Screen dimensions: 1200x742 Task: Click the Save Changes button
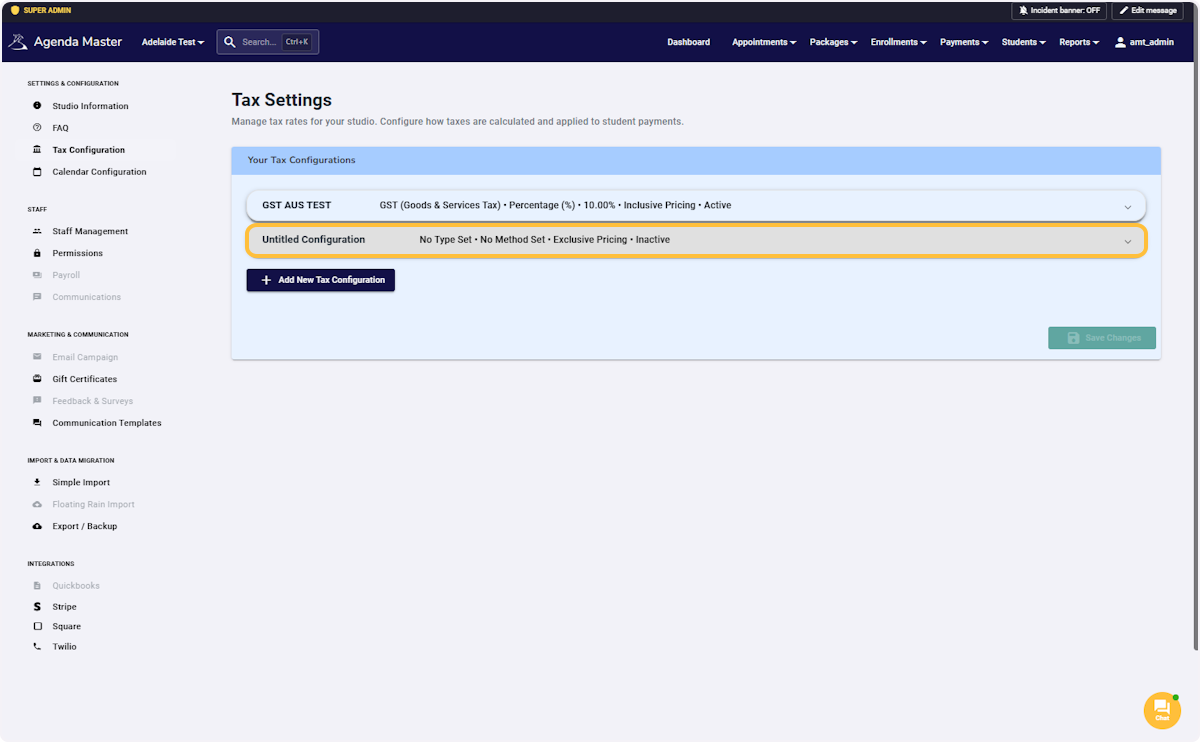(1102, 338)
